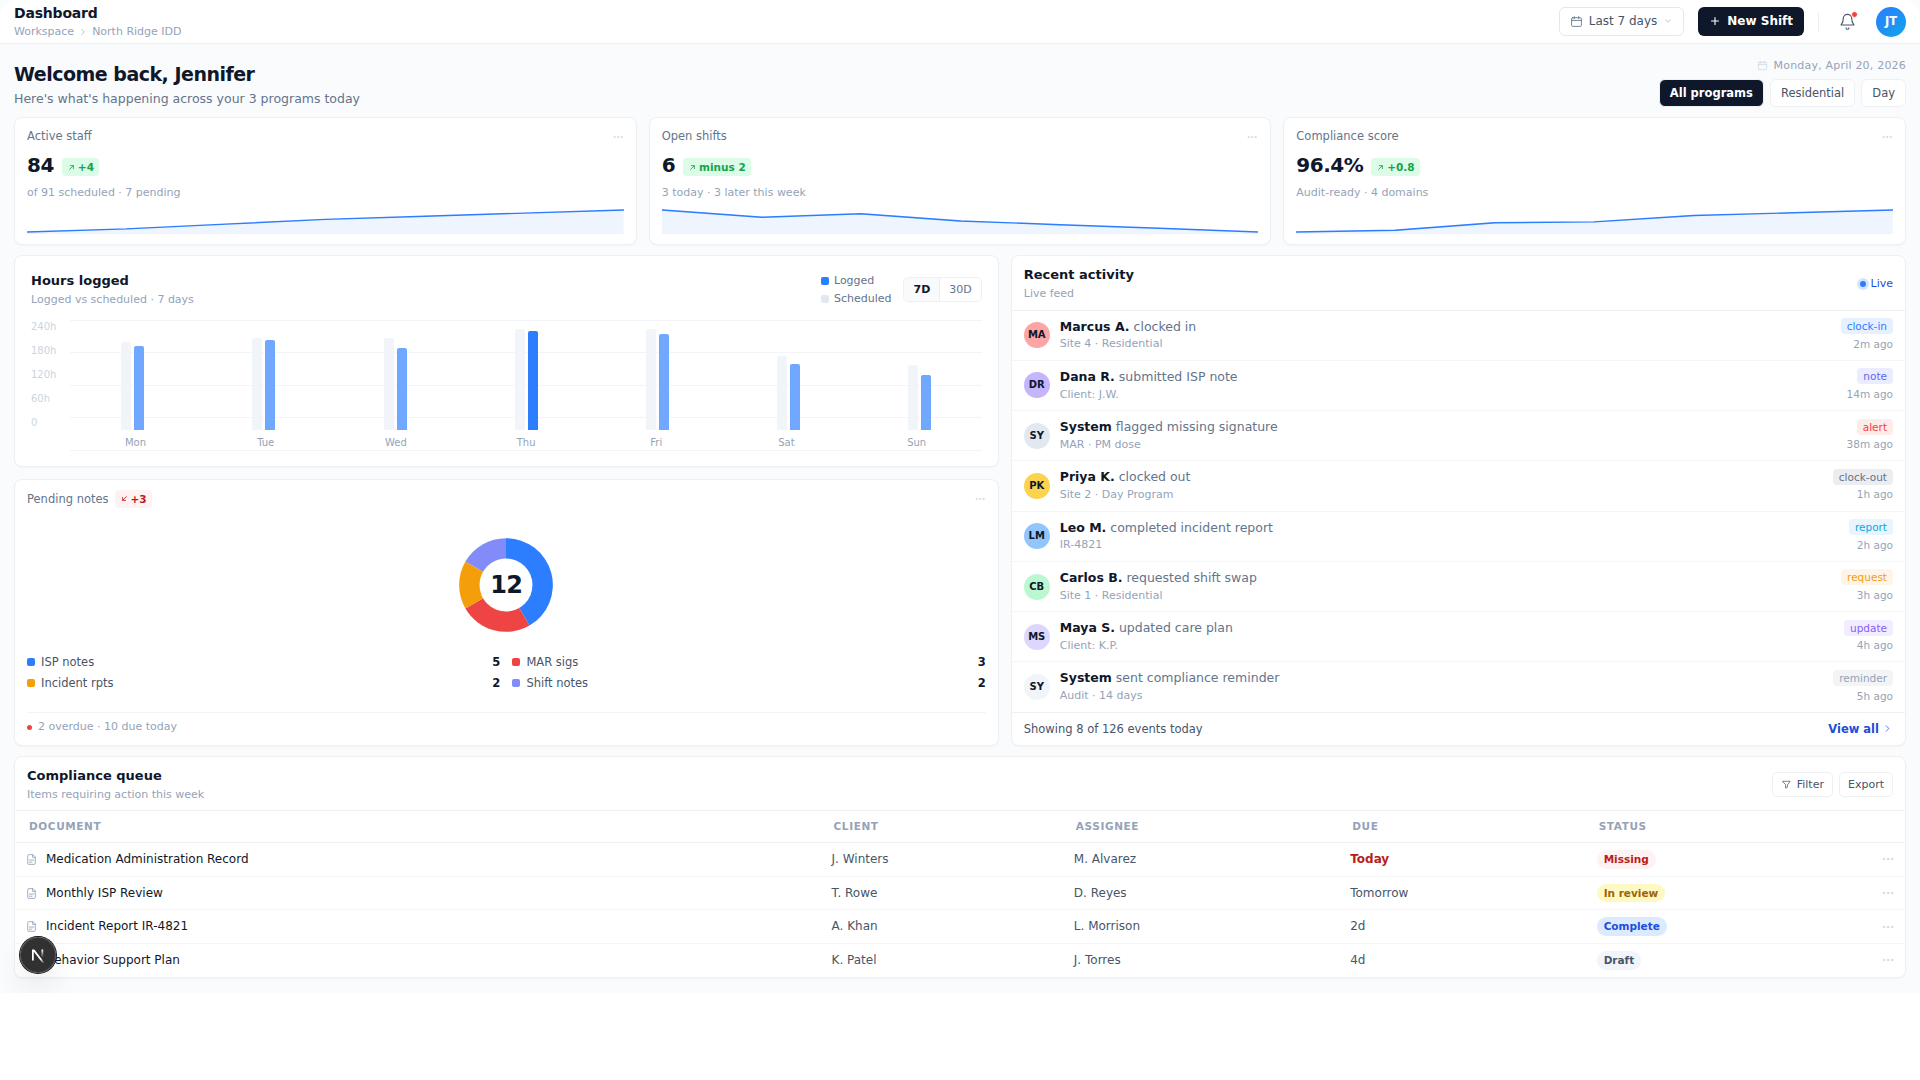Create a New Shift
This screenshot has width=1920, height=1080.
click(1751, 21)
